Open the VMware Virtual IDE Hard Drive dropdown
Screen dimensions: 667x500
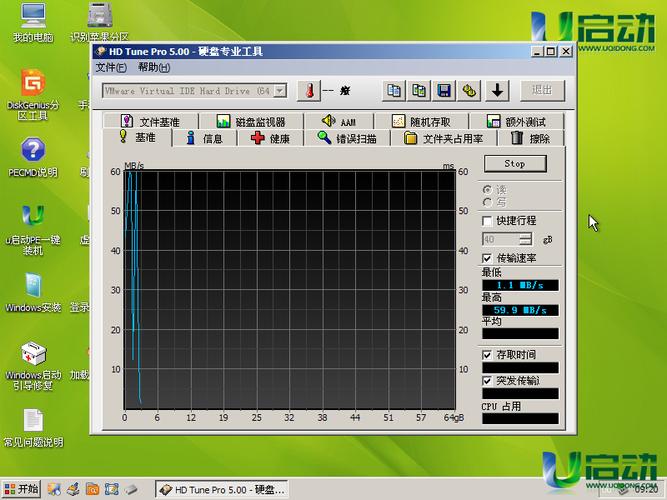[280, 91]
